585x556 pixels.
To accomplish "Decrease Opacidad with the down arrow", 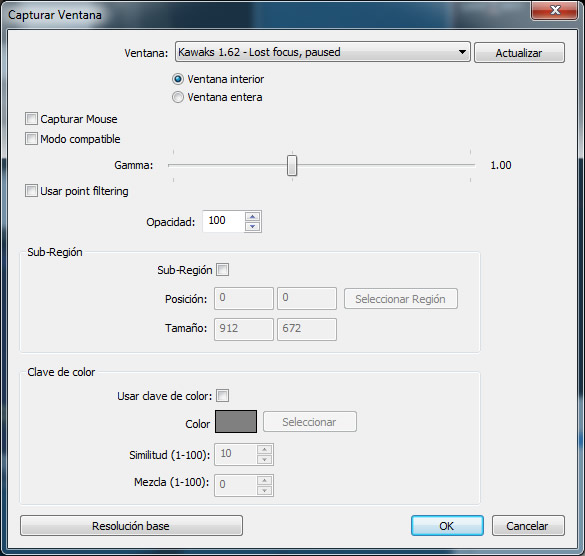I will 253,226.
